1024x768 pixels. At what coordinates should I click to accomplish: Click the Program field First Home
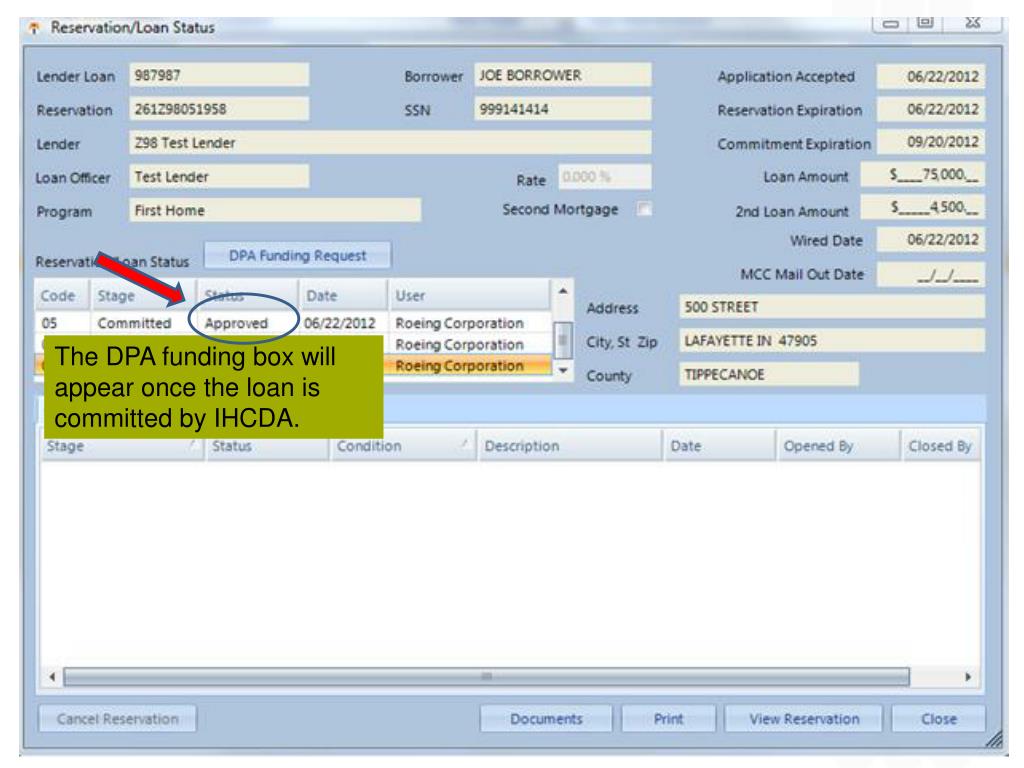275,210
